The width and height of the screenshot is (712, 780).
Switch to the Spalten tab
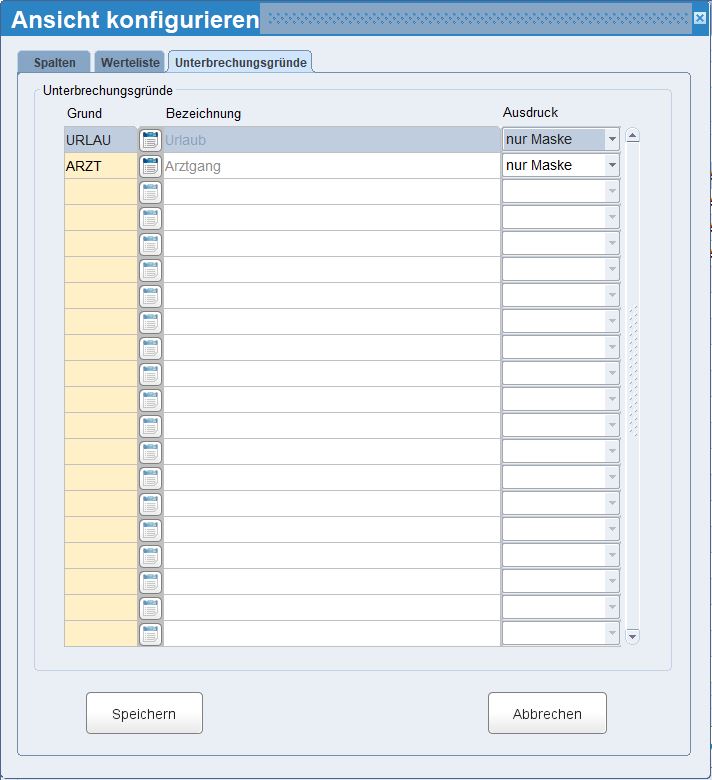(54, 62)
